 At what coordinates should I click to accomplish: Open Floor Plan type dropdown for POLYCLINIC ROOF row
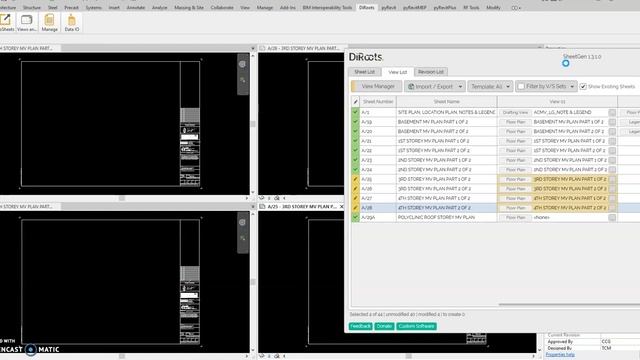click(516, 218)
